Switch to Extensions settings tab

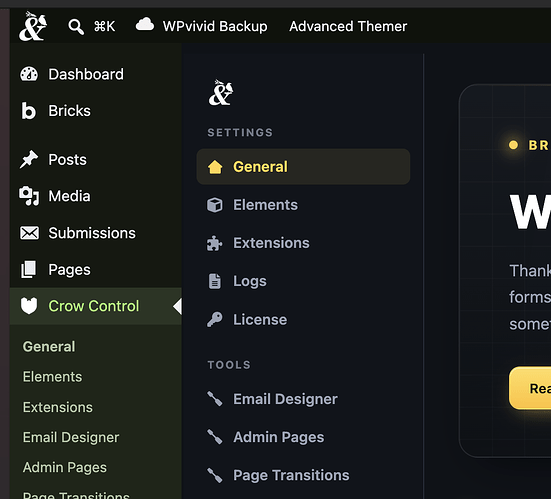pyautogui.click(x=271, y=243)
